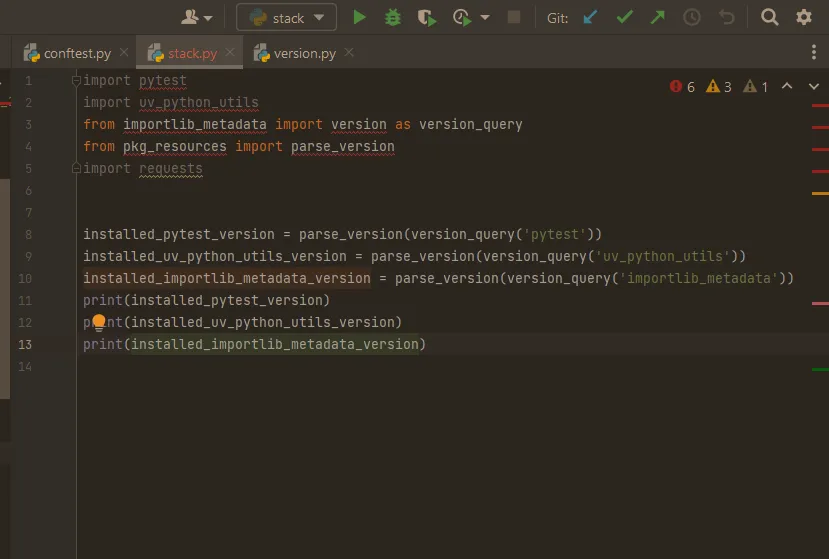Screen dimensions: 829x559
Task: Click 'uv_python_utils' in the line 2 import
Action: point(199,103)
